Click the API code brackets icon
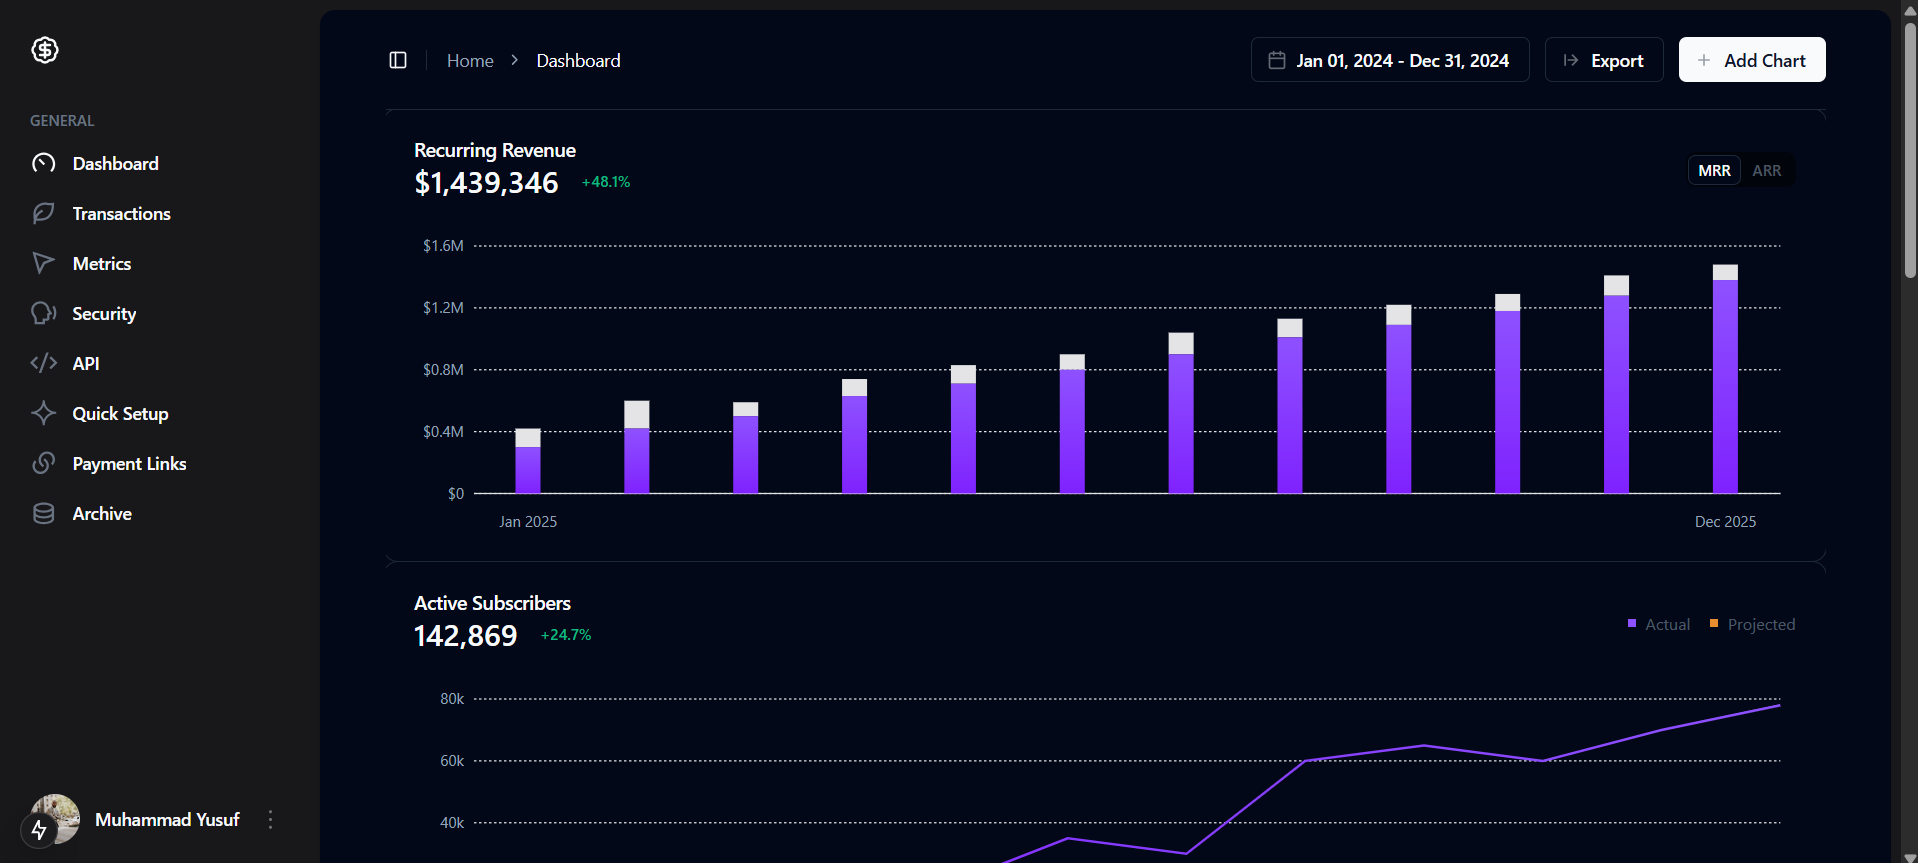The image size is (1918, 863). tap(44, 363)
